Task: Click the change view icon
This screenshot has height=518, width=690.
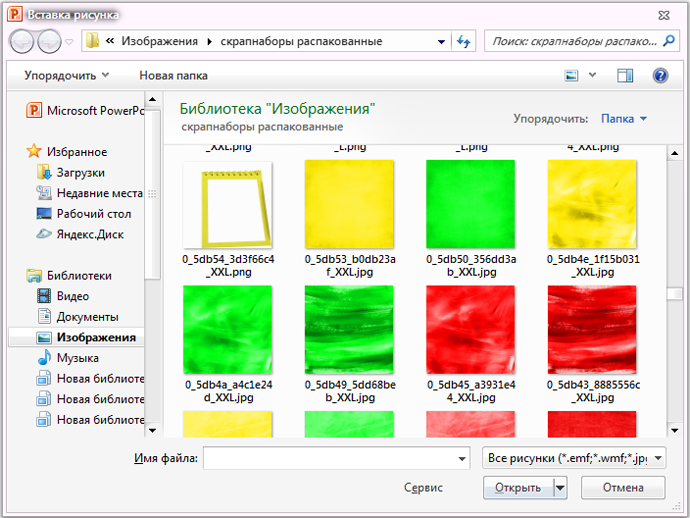Action: [571, 76]
